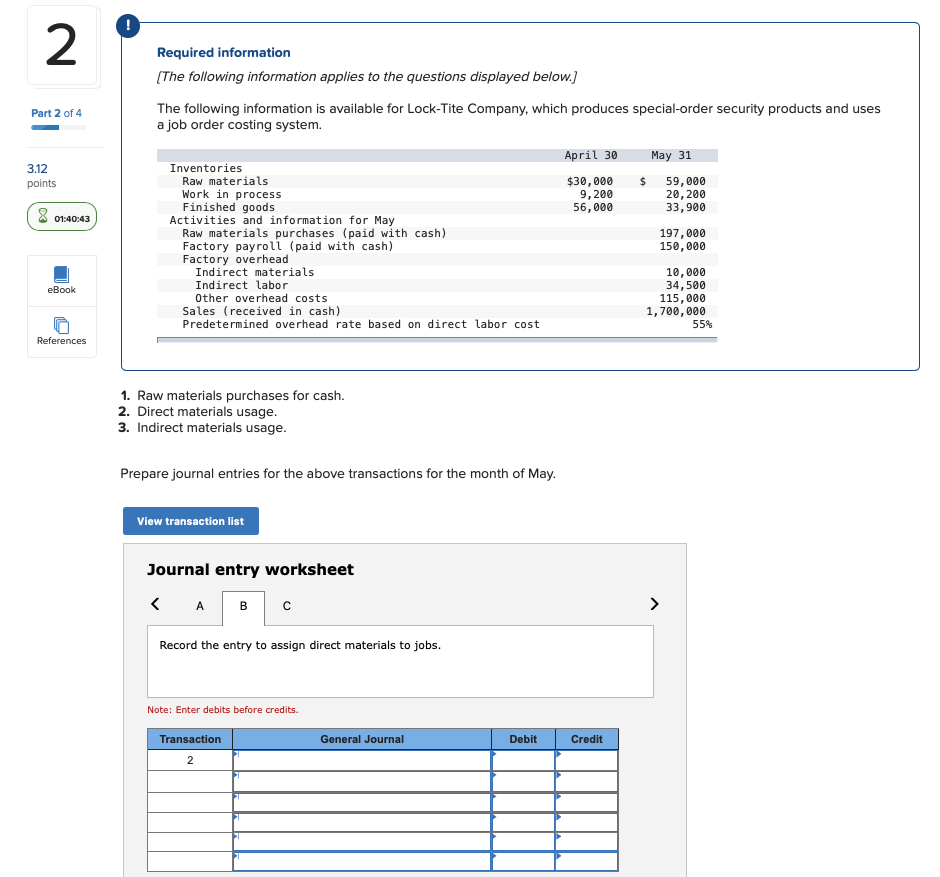This screenshot has height=877, width=940.
Task: Open the eBook resource
Action: coord(61,280)
